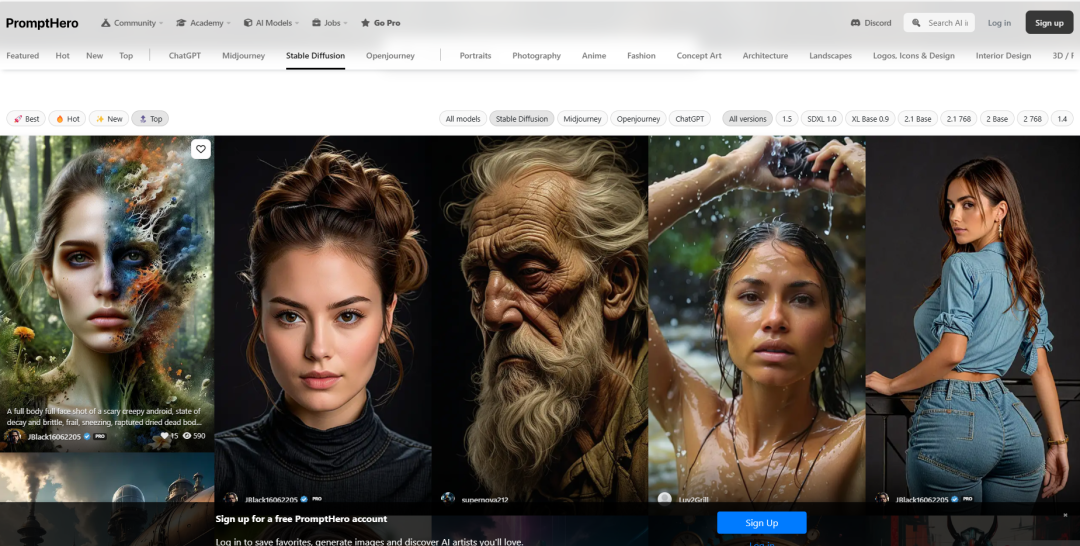Open the brunette updo portrait image
The width and height of the screenshot is (1080, 546).
pos(323,317)
